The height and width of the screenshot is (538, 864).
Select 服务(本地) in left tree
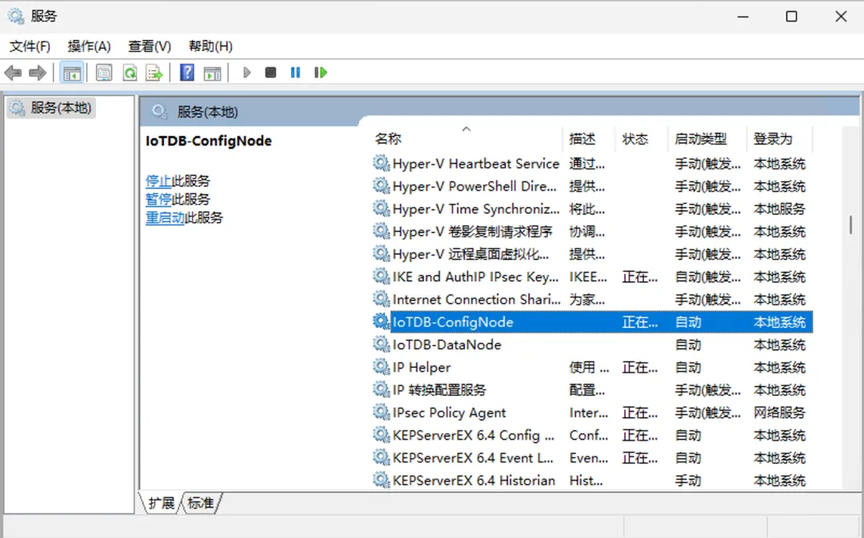click(x=51, y=107)
